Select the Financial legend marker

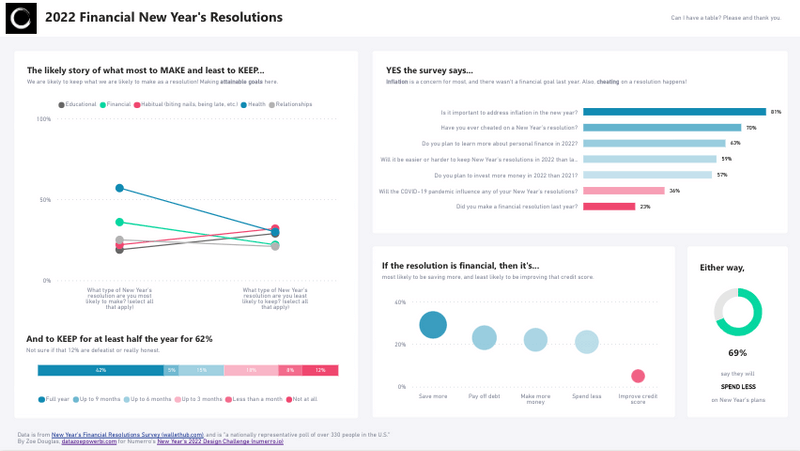(x=103, y=105)
